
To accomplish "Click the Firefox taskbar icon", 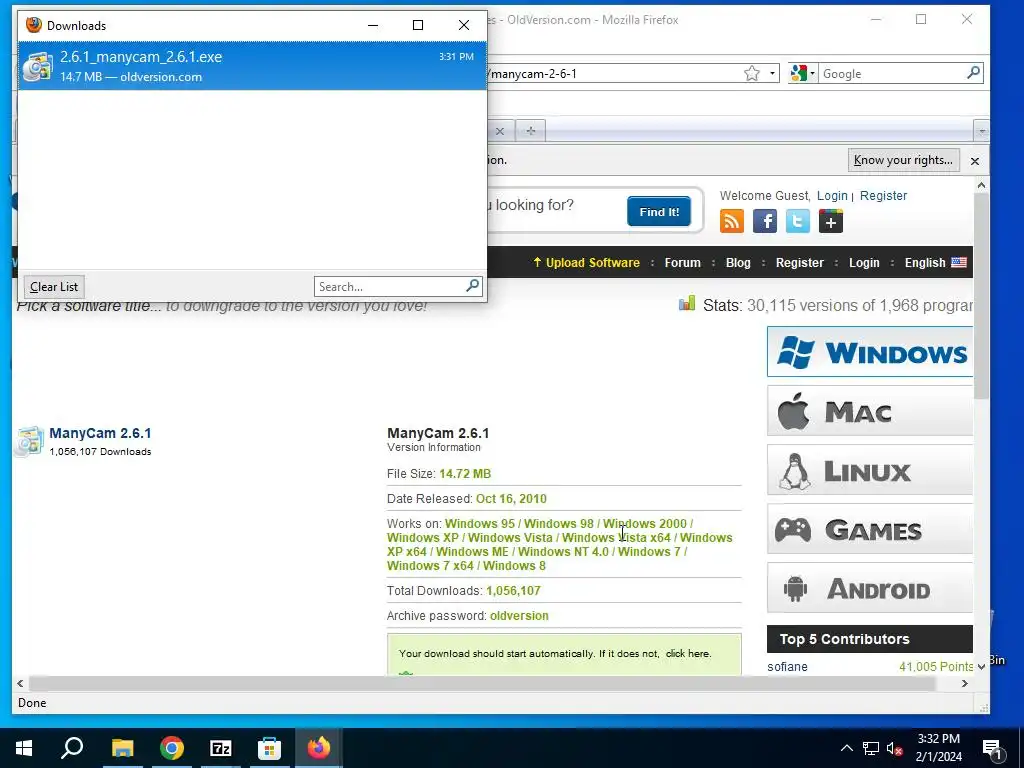I will [319, 748].
